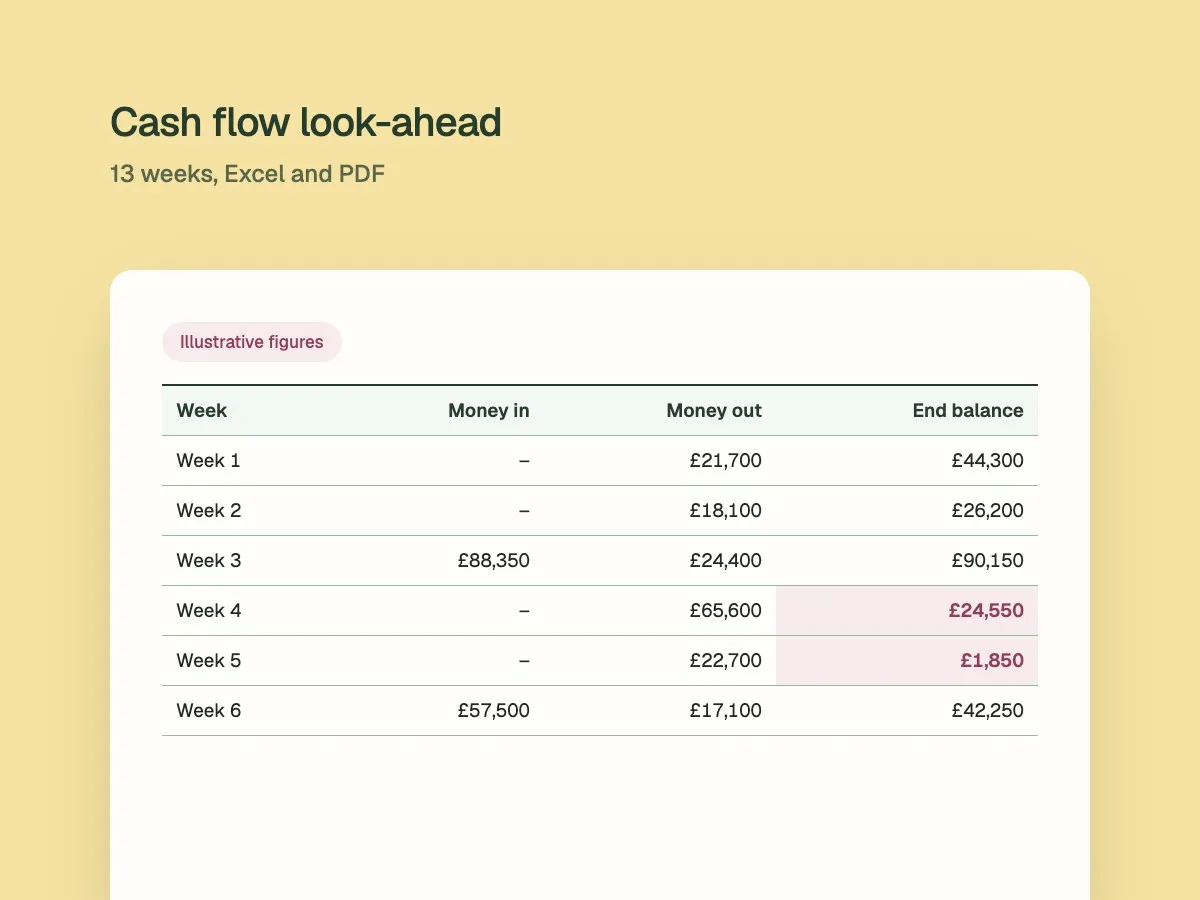Click the £65,600 money out cell

(x=726, y=611)
